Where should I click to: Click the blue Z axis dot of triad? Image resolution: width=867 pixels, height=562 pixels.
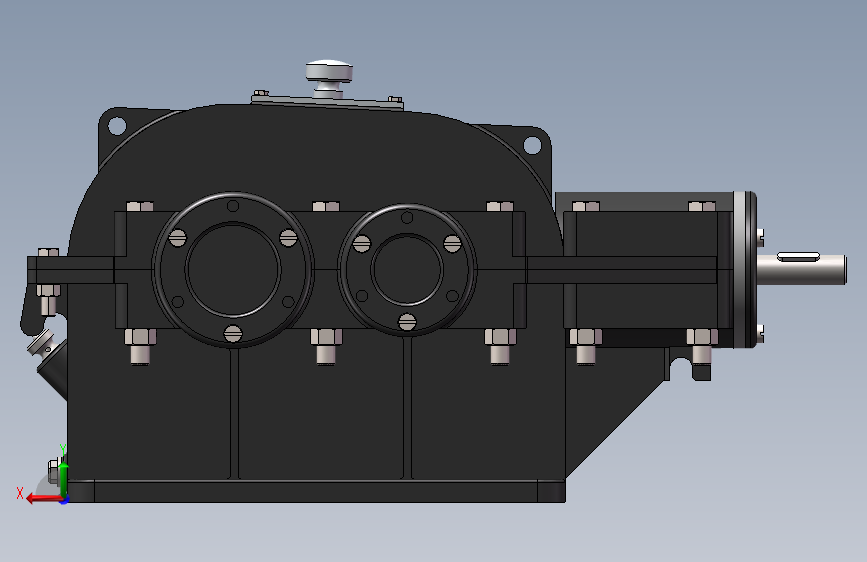click(64, 501)
